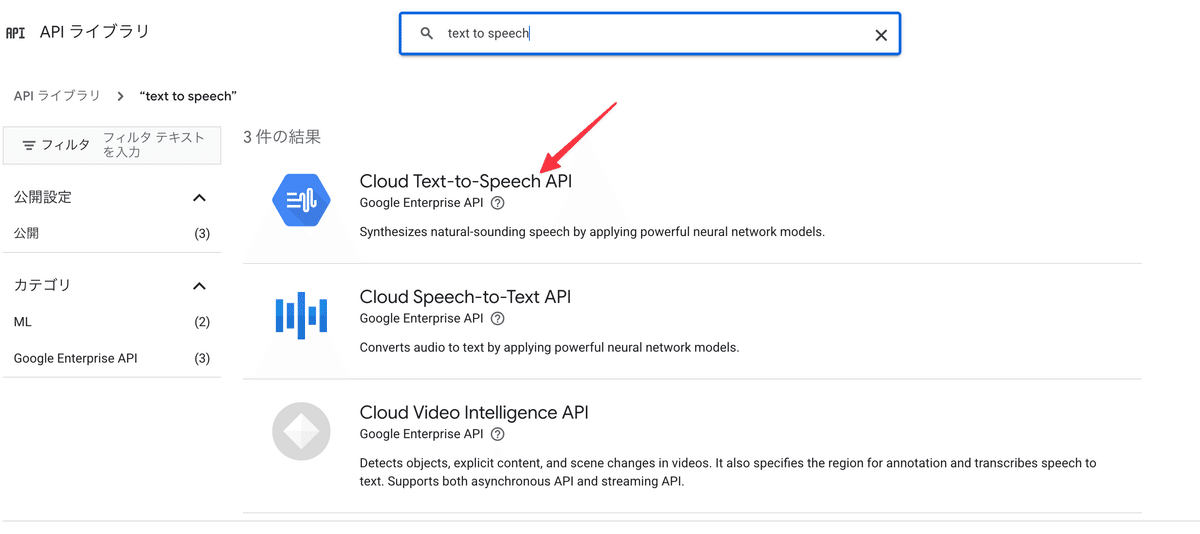The width and height of the screenshot is (1200, 534).
Task: Clear the search with the X icon
Action: (x=881, y=34)
